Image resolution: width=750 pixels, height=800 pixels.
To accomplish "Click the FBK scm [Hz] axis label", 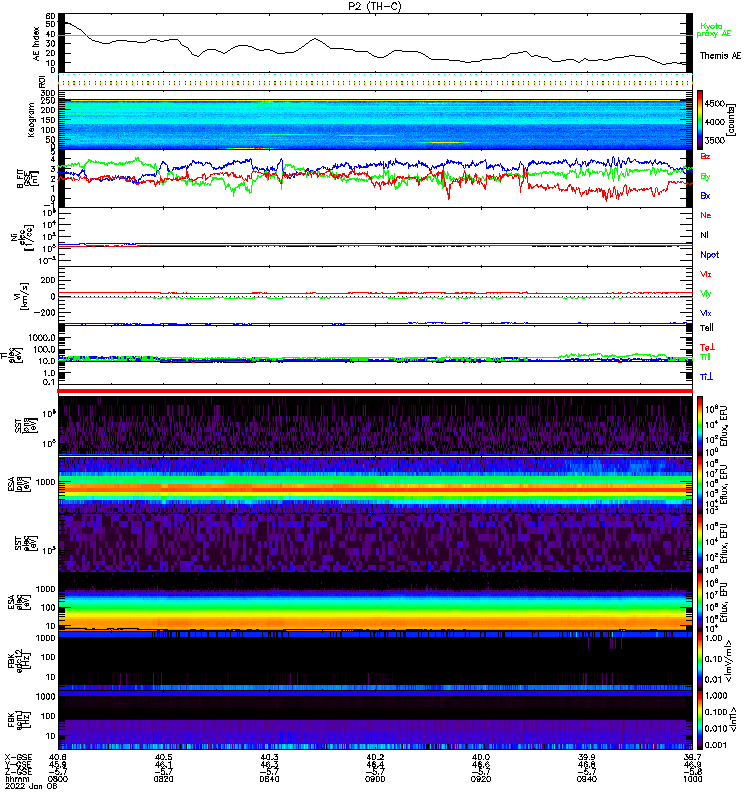I will click(18, 719).
